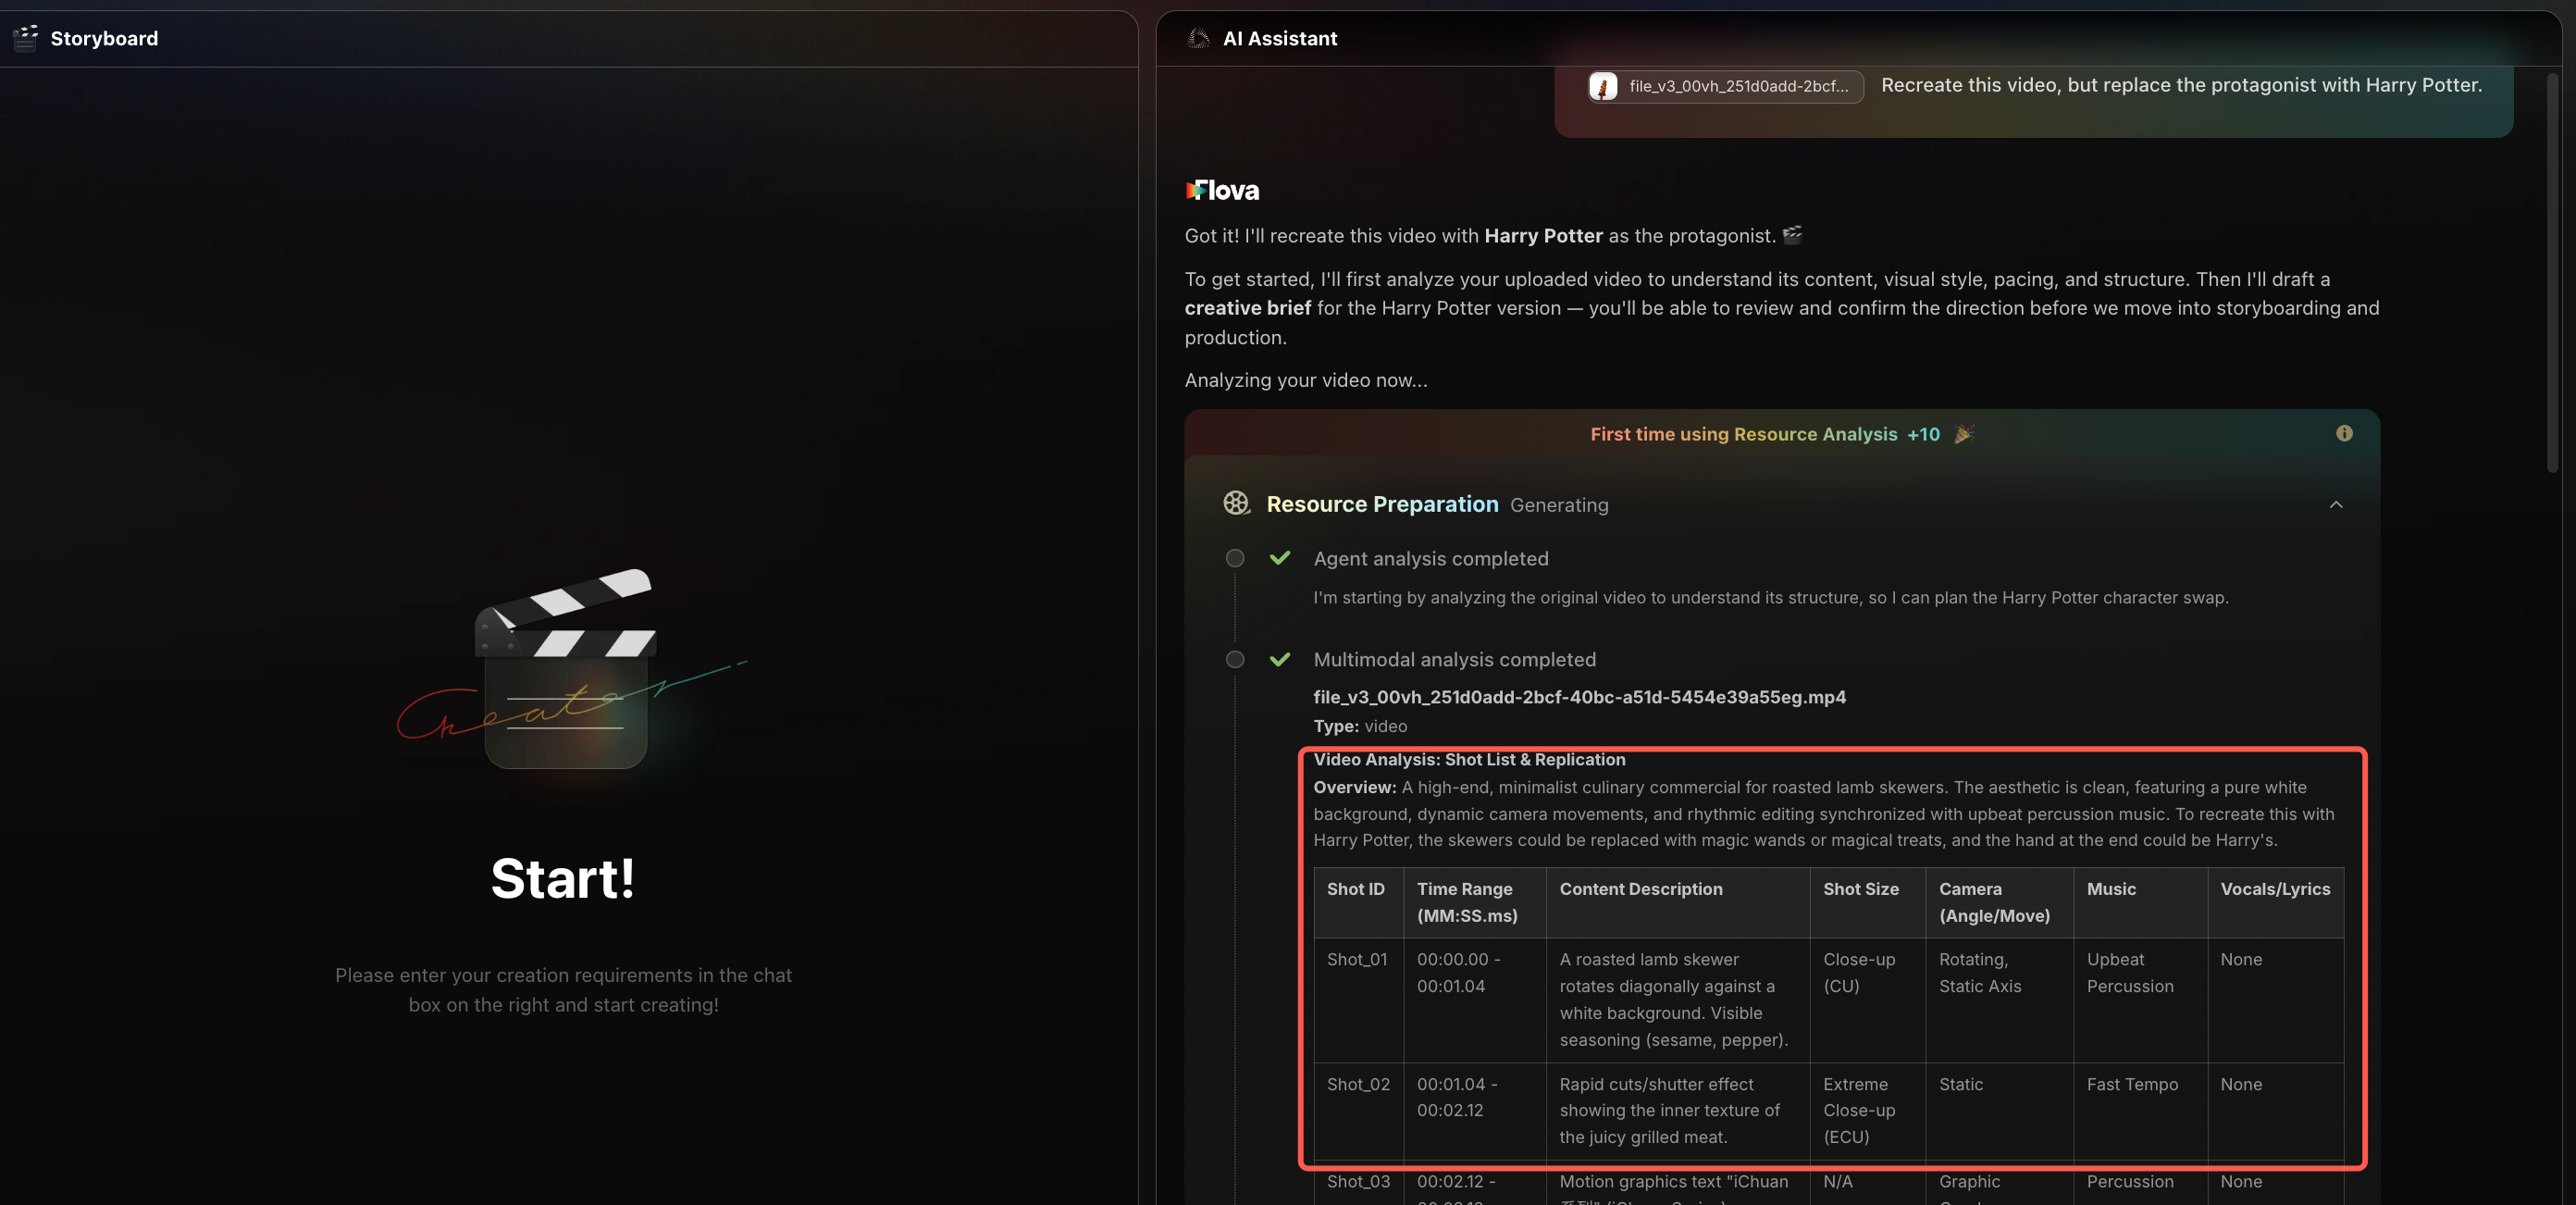Click First time using Resource Analysis banner

1743,434
